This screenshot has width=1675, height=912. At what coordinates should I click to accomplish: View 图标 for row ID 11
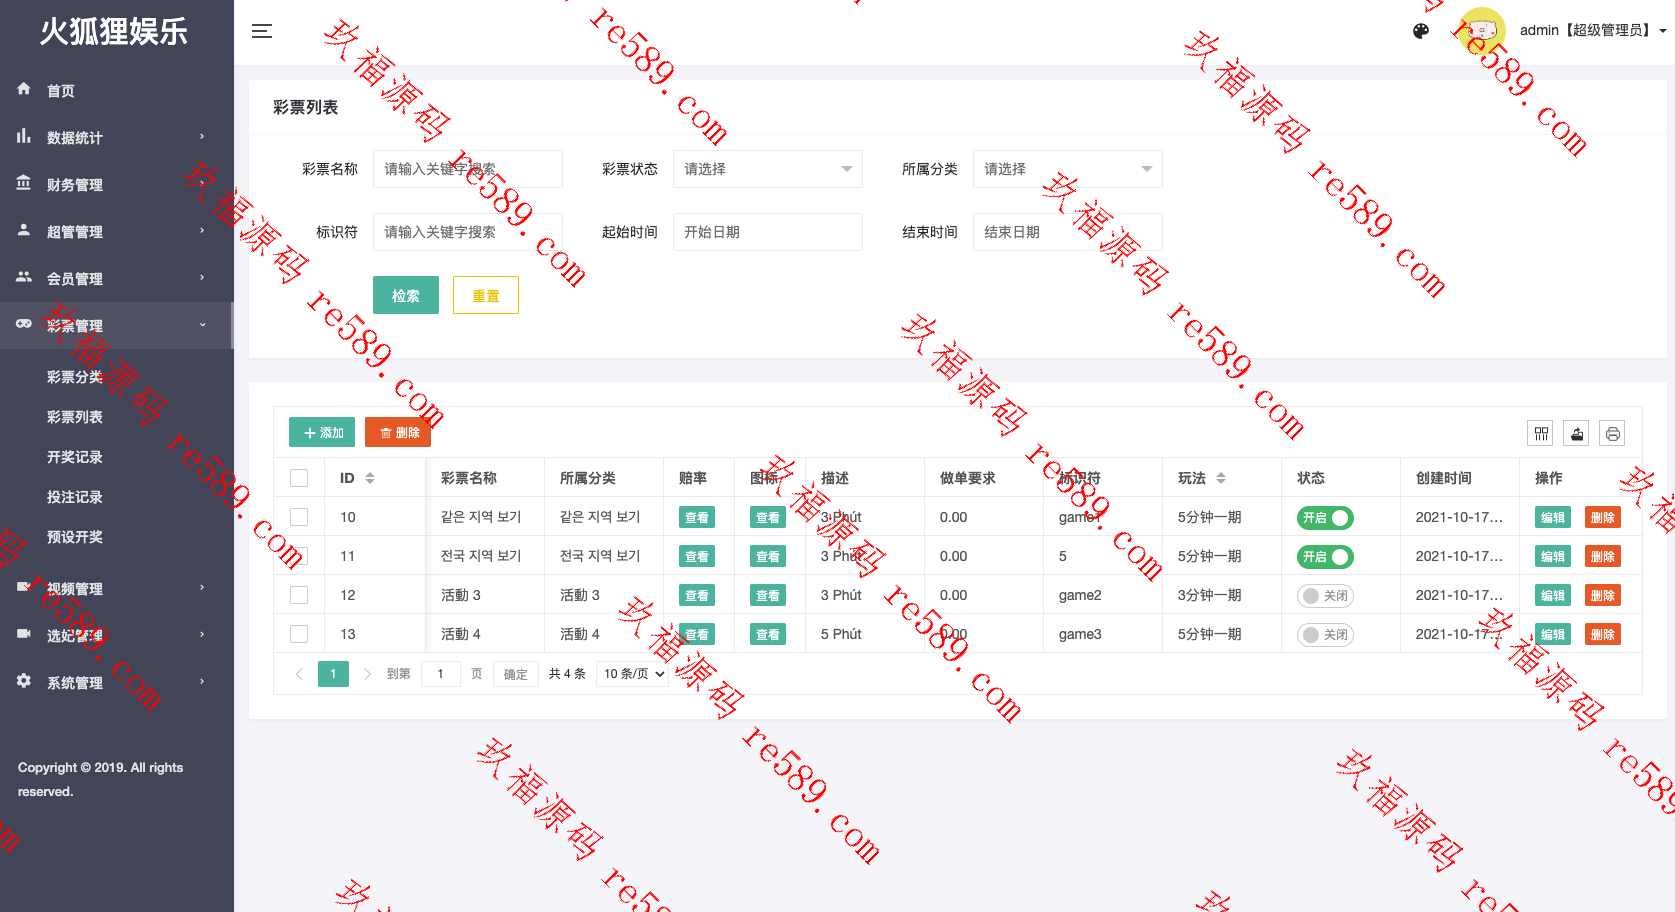[x=768, y=556]
